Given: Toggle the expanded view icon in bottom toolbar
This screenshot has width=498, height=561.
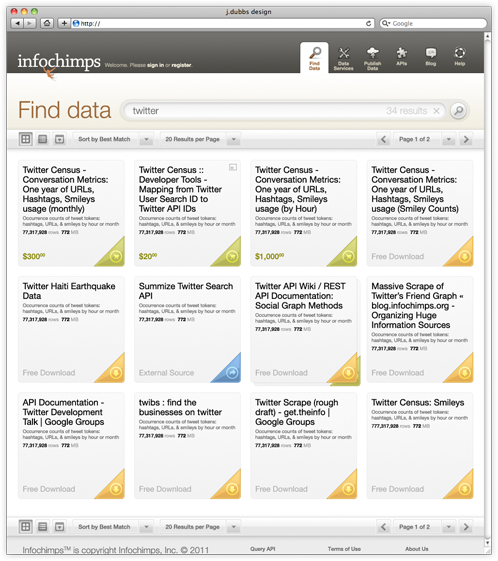Looking at the screenshot, I should (59, 527).
